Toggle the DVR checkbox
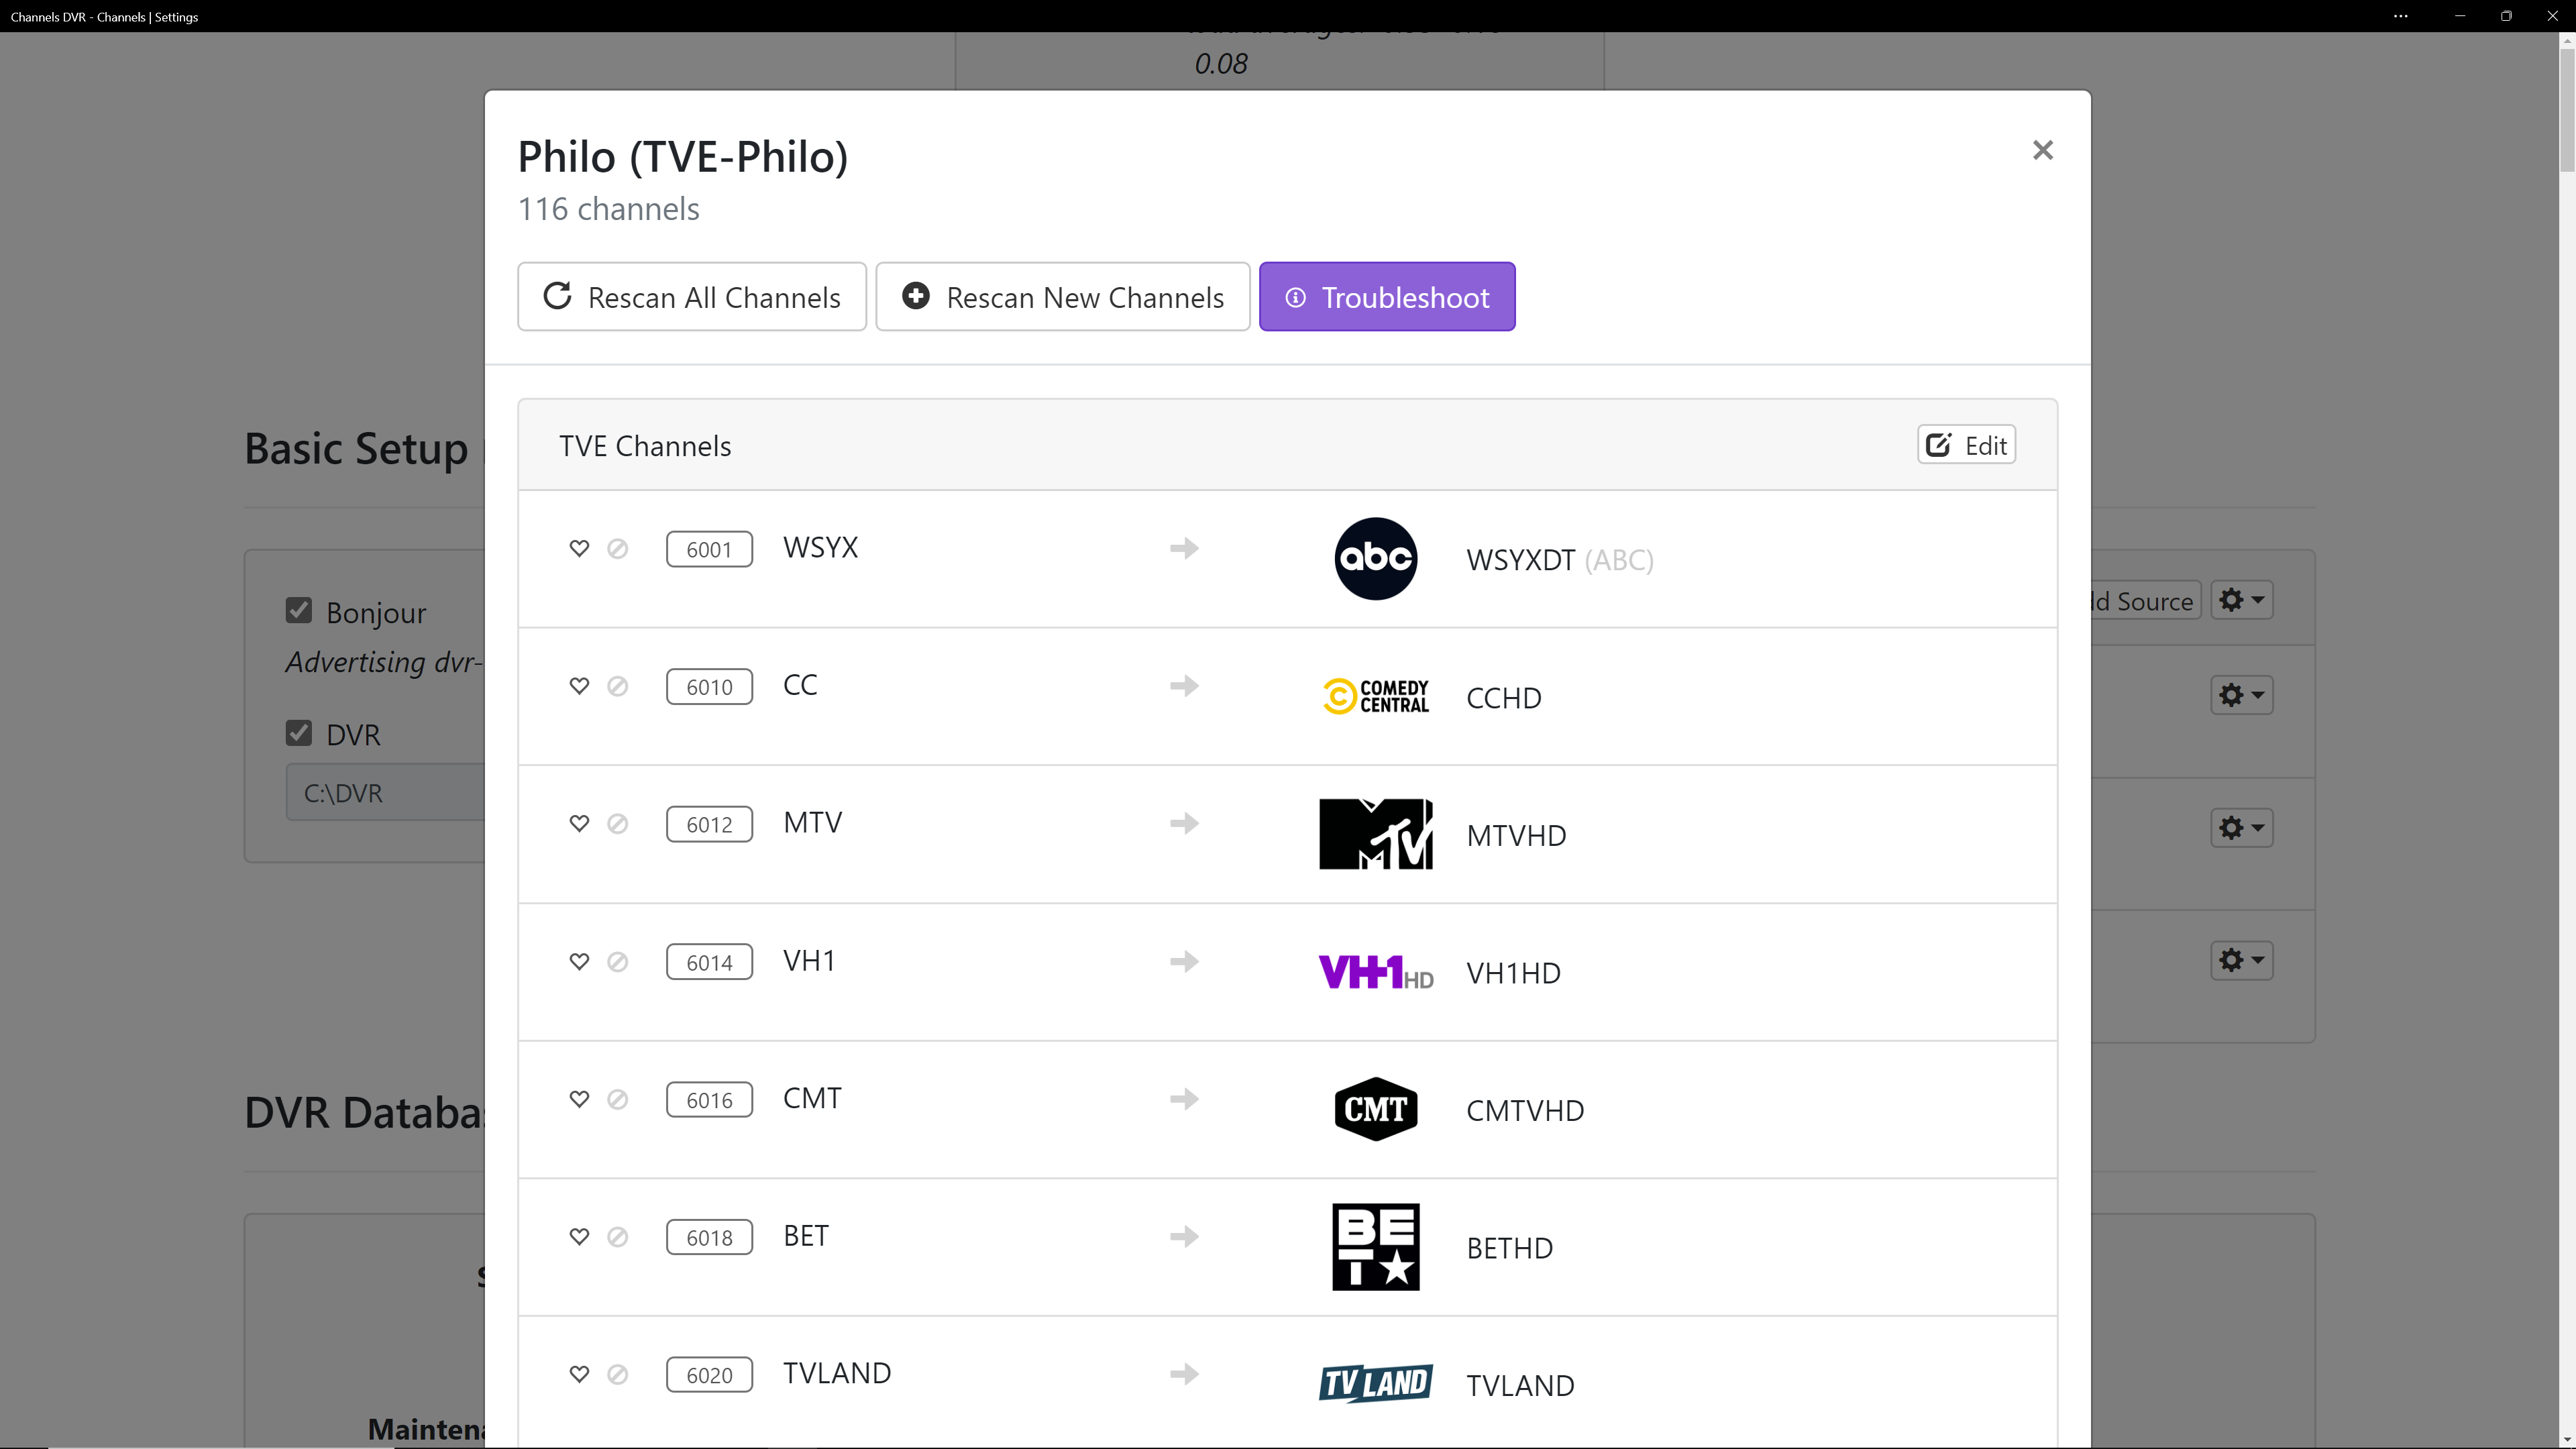The height and width of the screenshot is (1449, 2576). [299, 733]
